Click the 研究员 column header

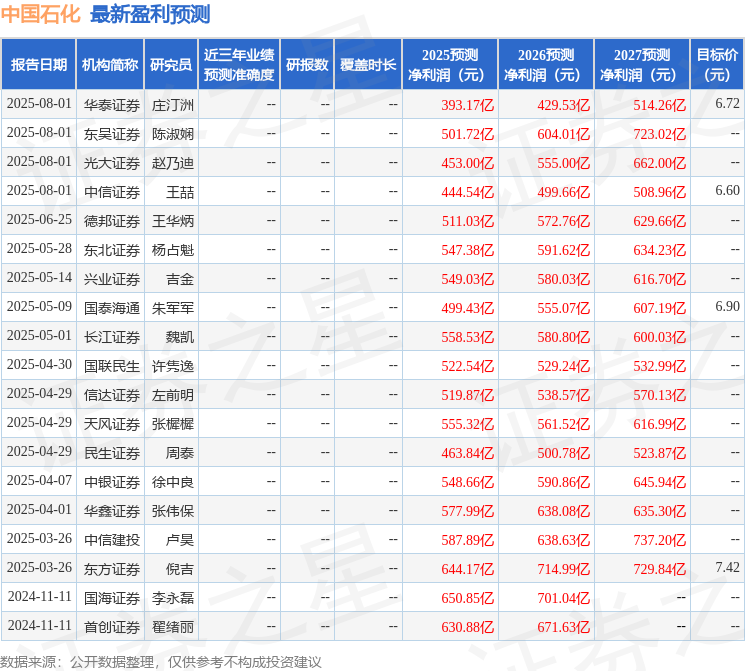coord(171,65)
